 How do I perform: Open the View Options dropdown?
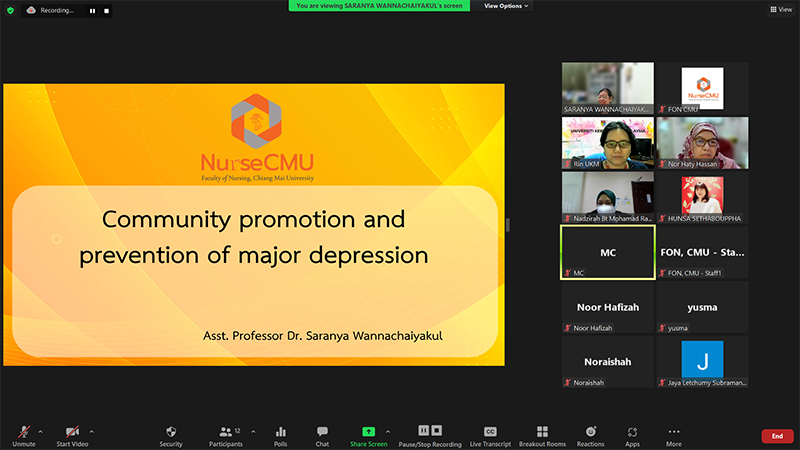(506, 6)
